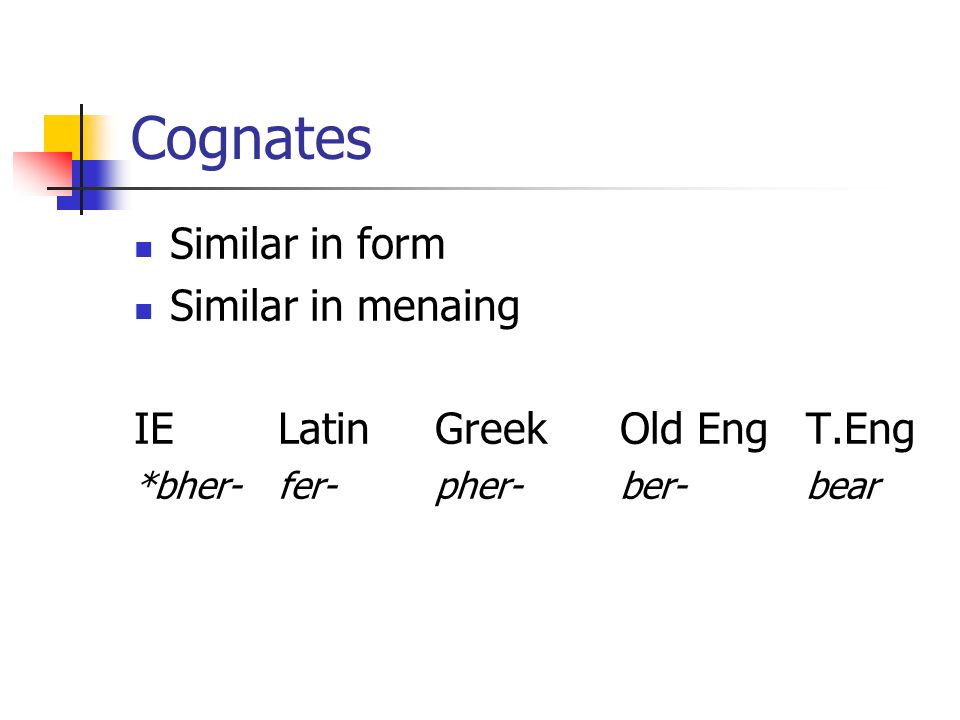The height and width of the screenshot is (720, 960).
Task: Click the Greek form pher-
Action: (479, 488)
